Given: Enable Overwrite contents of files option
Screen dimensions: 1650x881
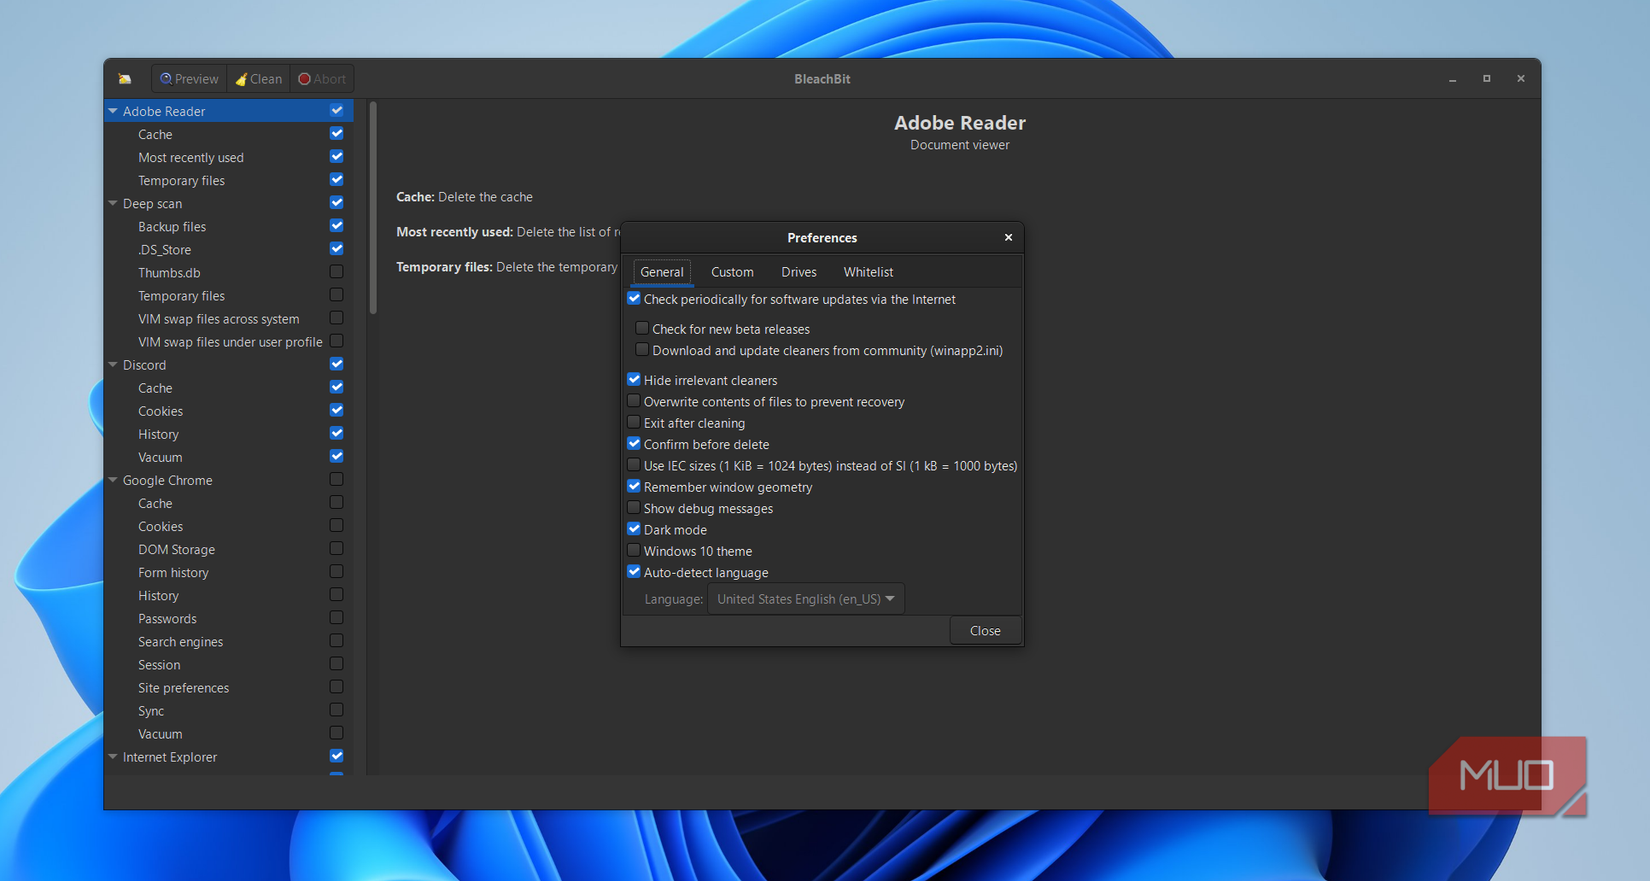Looking at the screenshot, I should (634, 401).
